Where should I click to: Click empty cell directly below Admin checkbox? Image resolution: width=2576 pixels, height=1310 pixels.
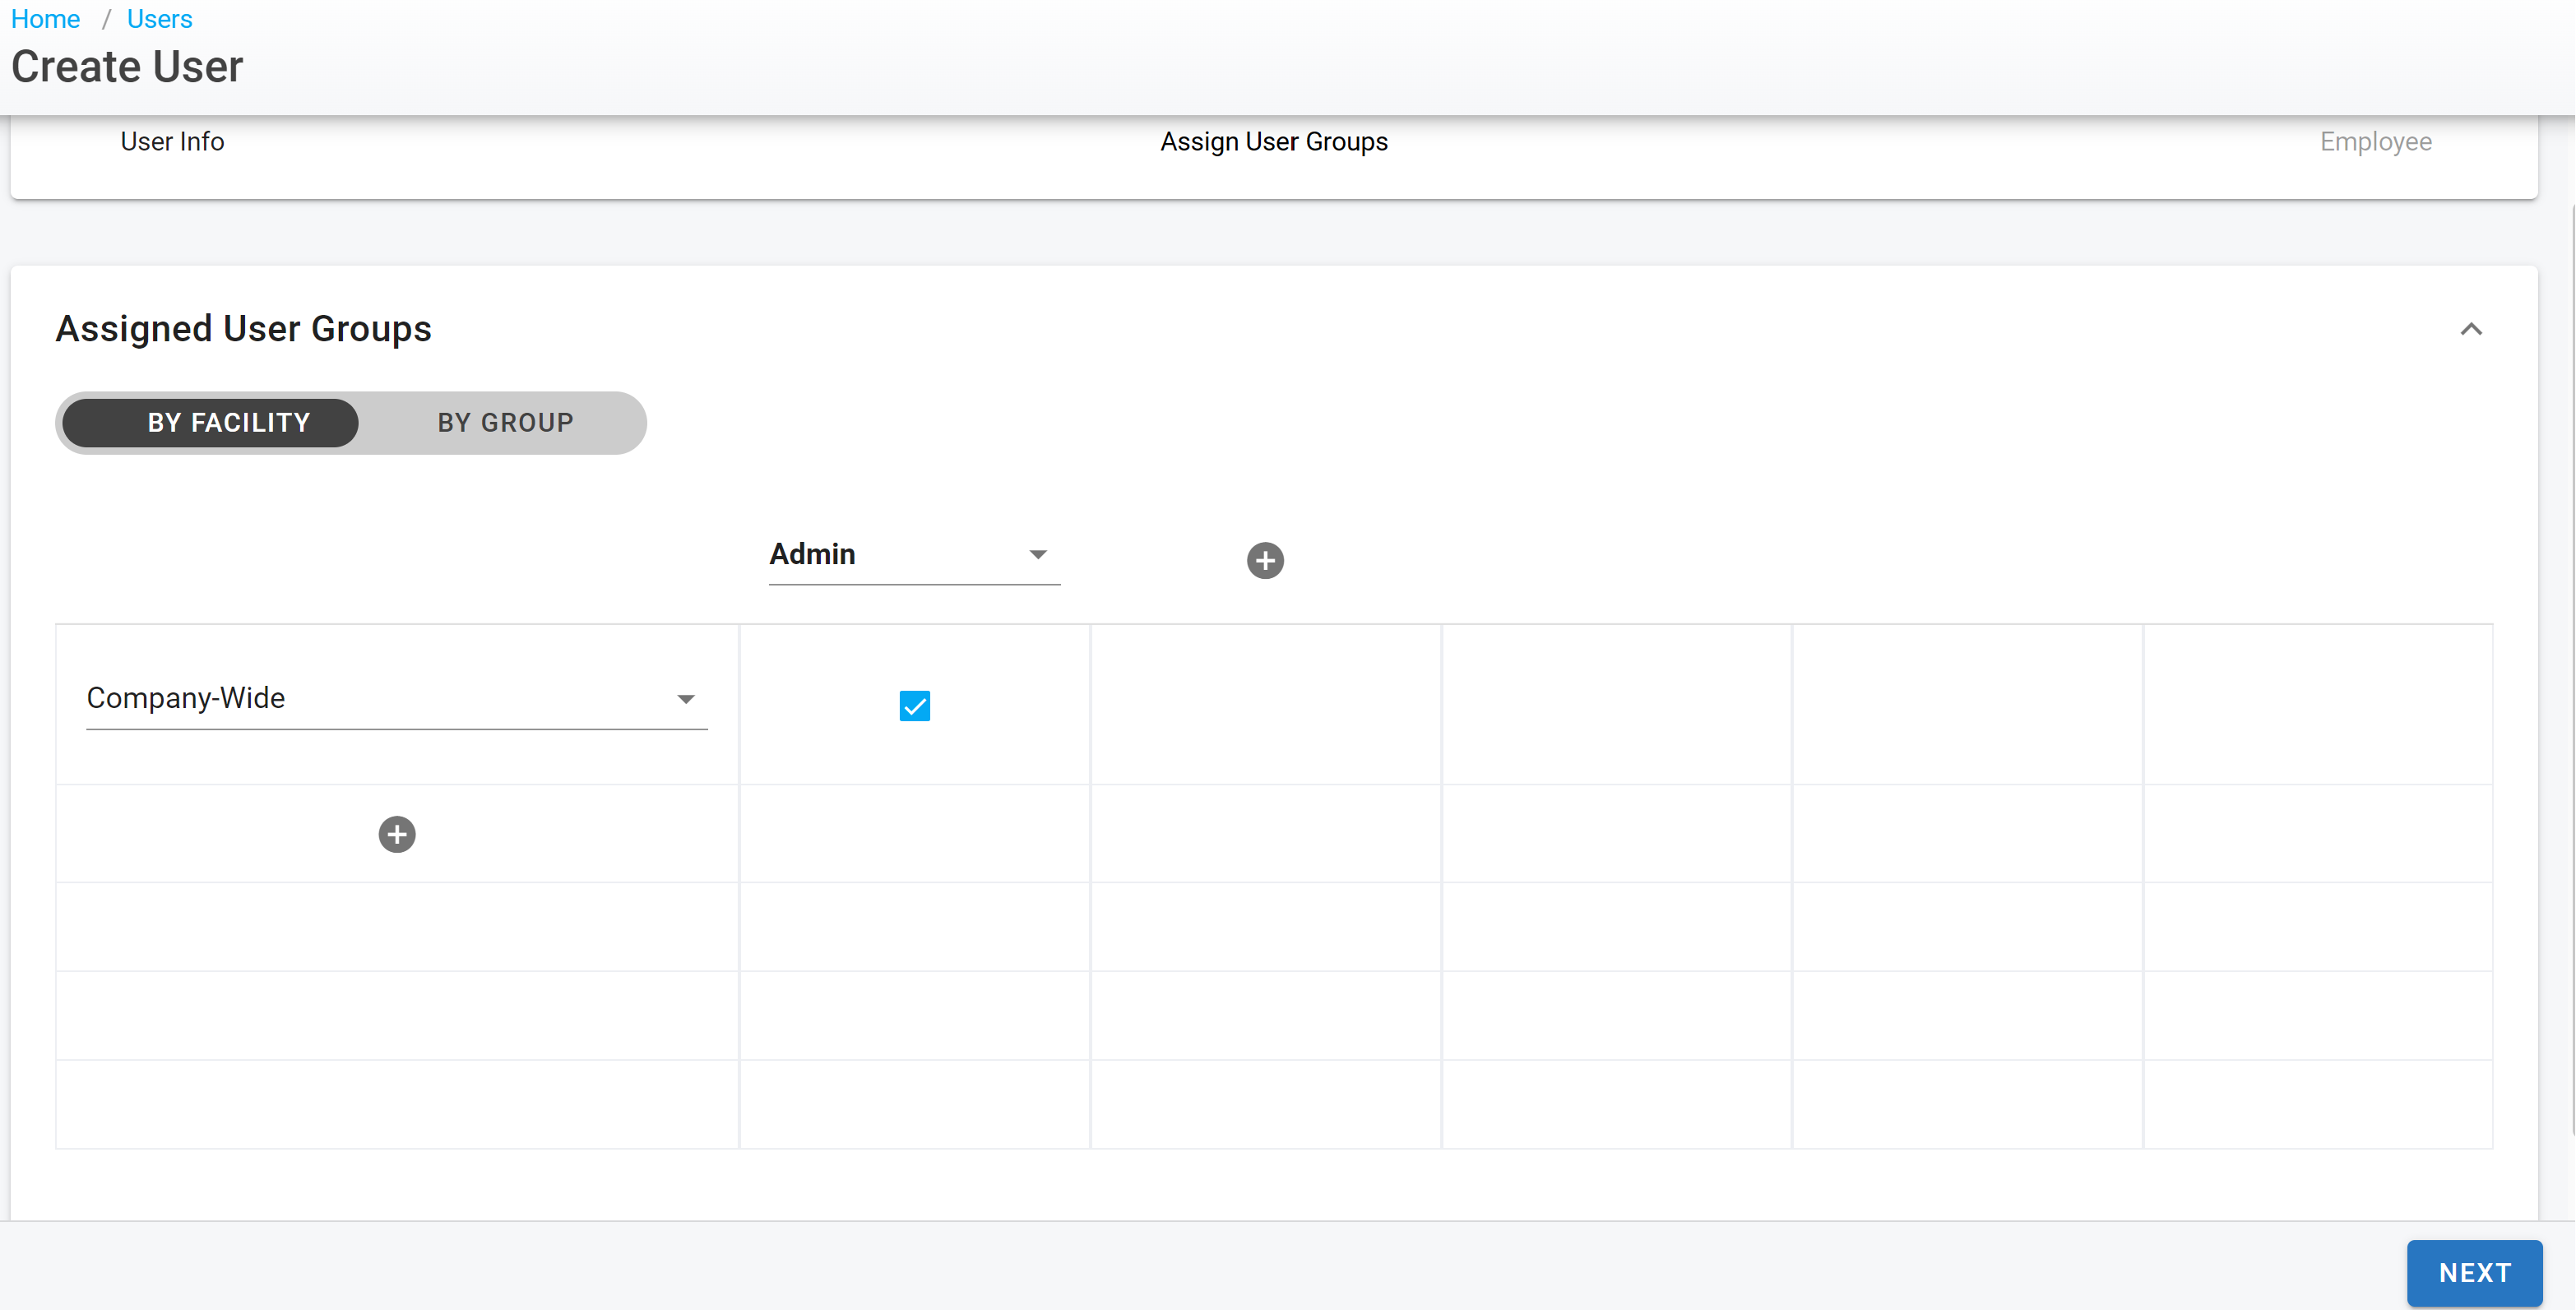pyautogui.click(x=914, y=833)
